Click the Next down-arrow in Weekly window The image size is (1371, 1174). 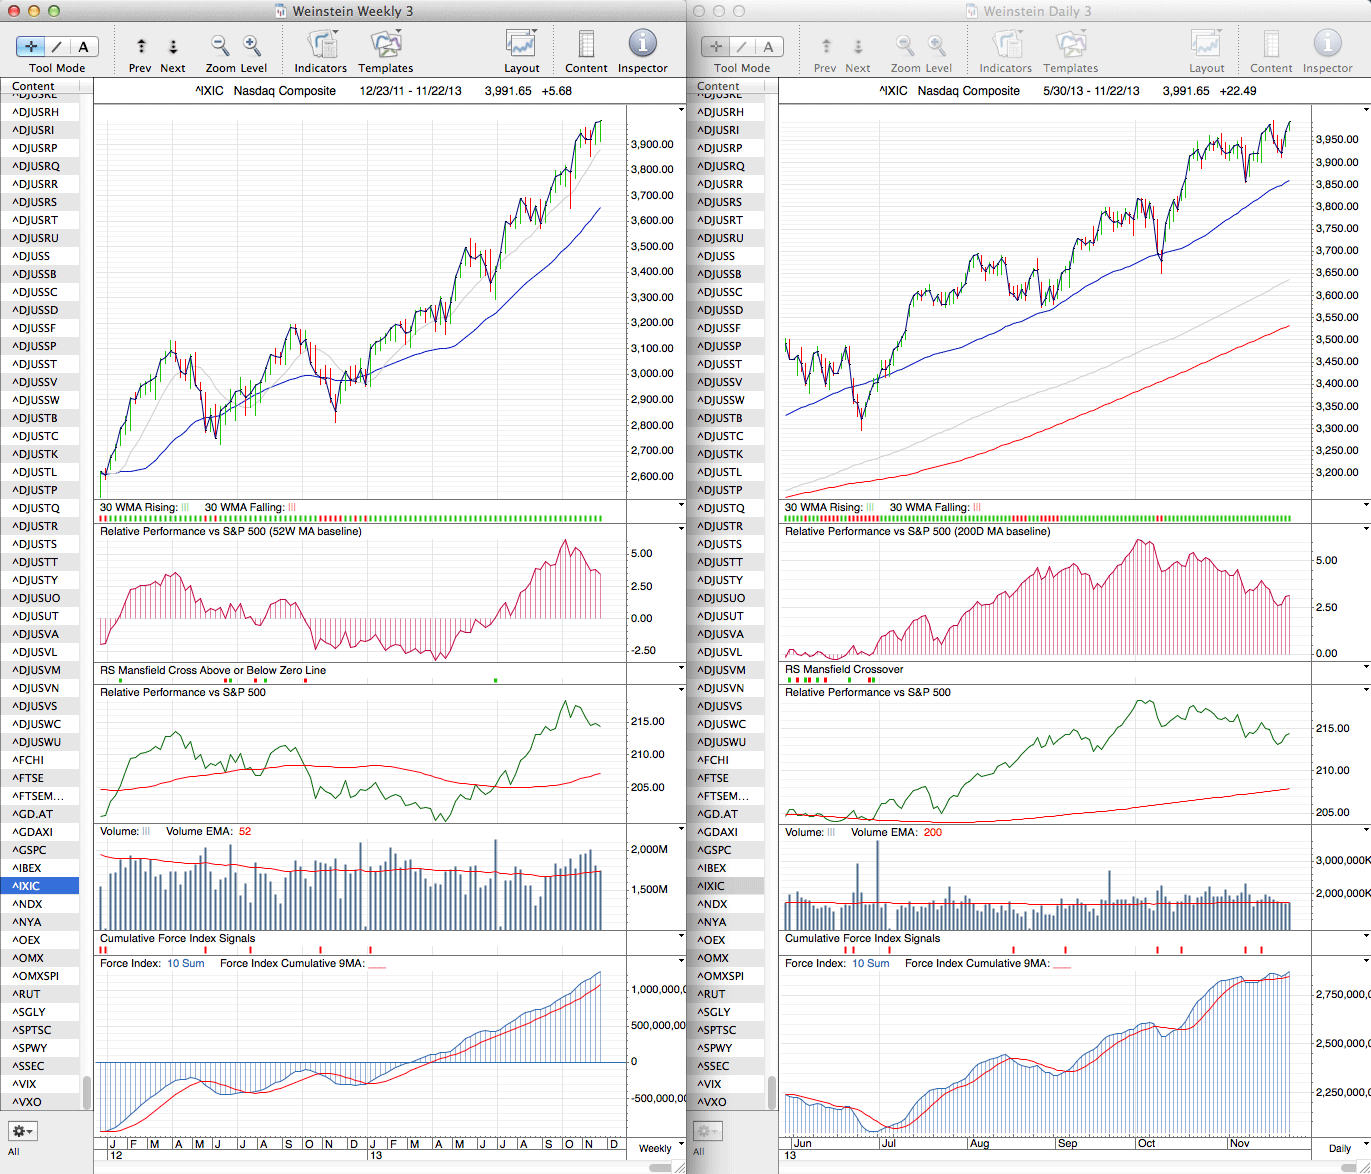(173, 46)
